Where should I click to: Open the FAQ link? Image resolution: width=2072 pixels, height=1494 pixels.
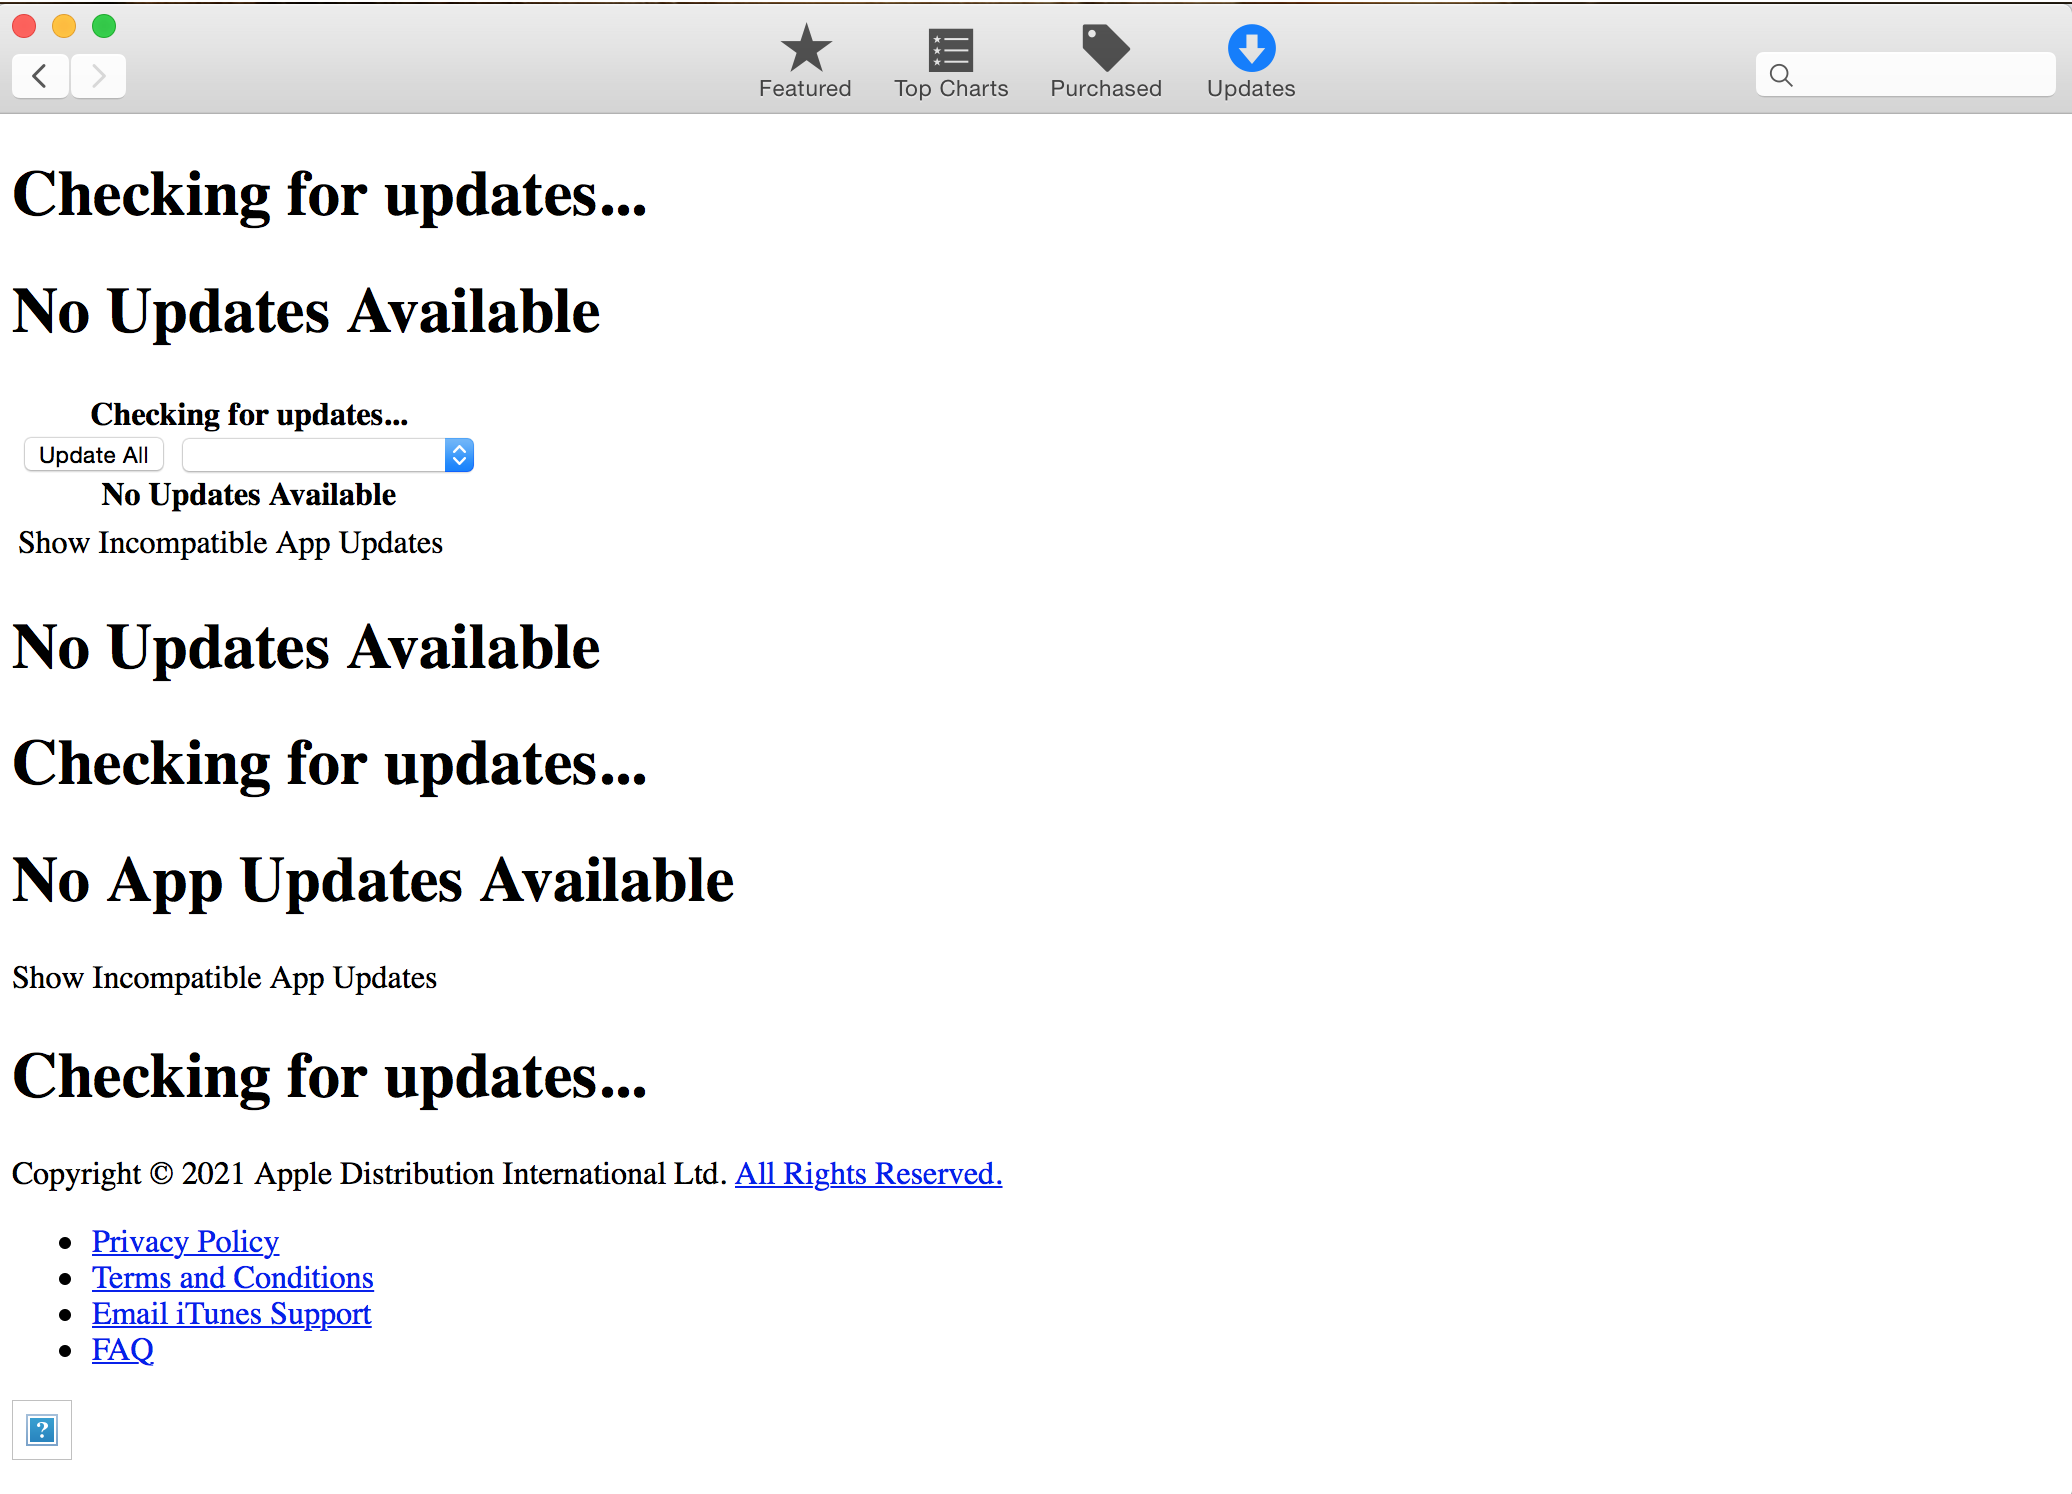122,1349
